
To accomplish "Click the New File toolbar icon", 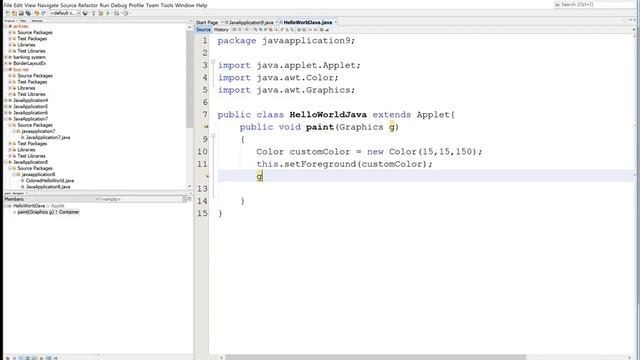I will pos(8,13).
